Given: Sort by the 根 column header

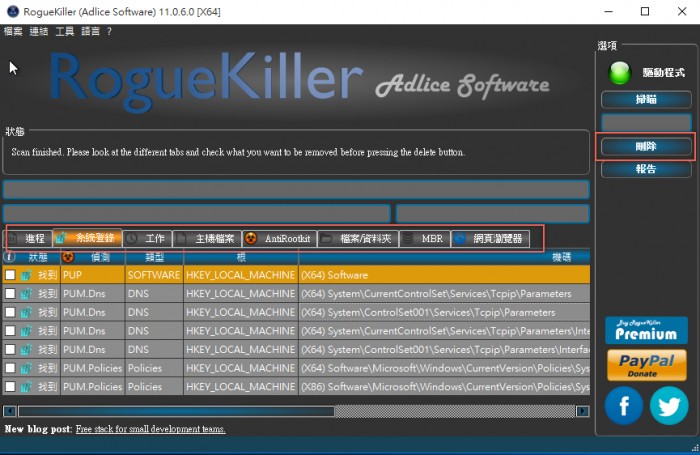Looking at the screenshot, I should (241, 257).
